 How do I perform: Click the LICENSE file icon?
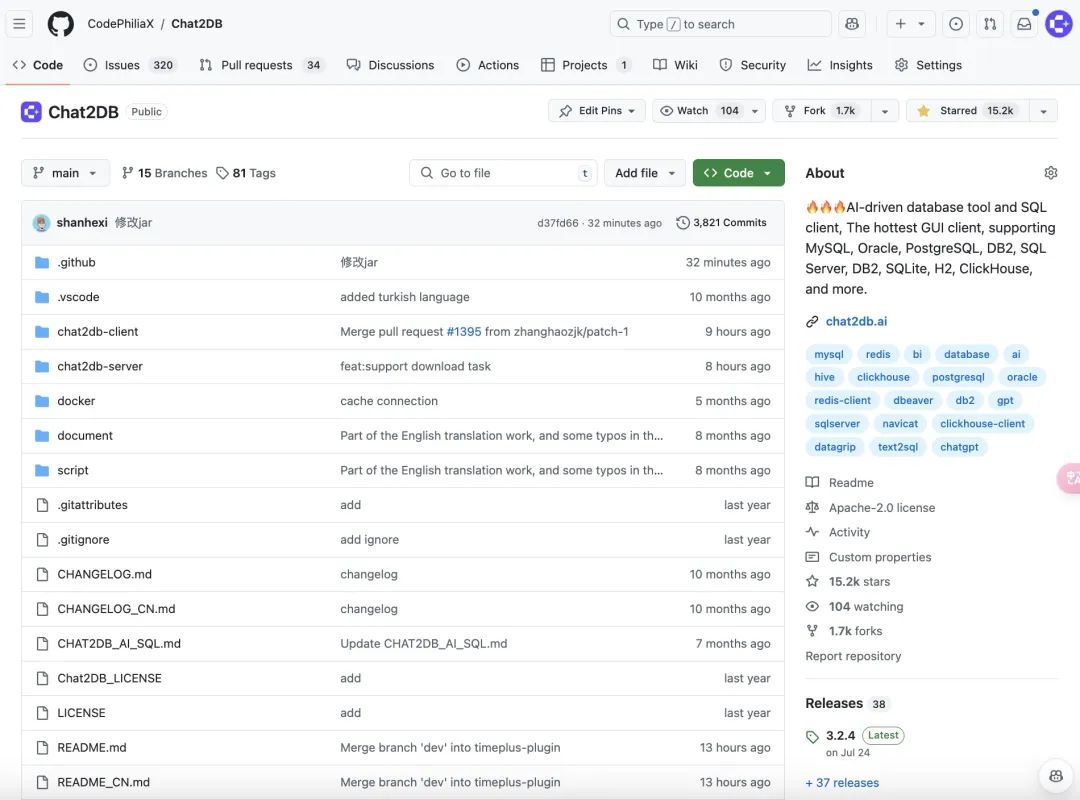point(42,713)
